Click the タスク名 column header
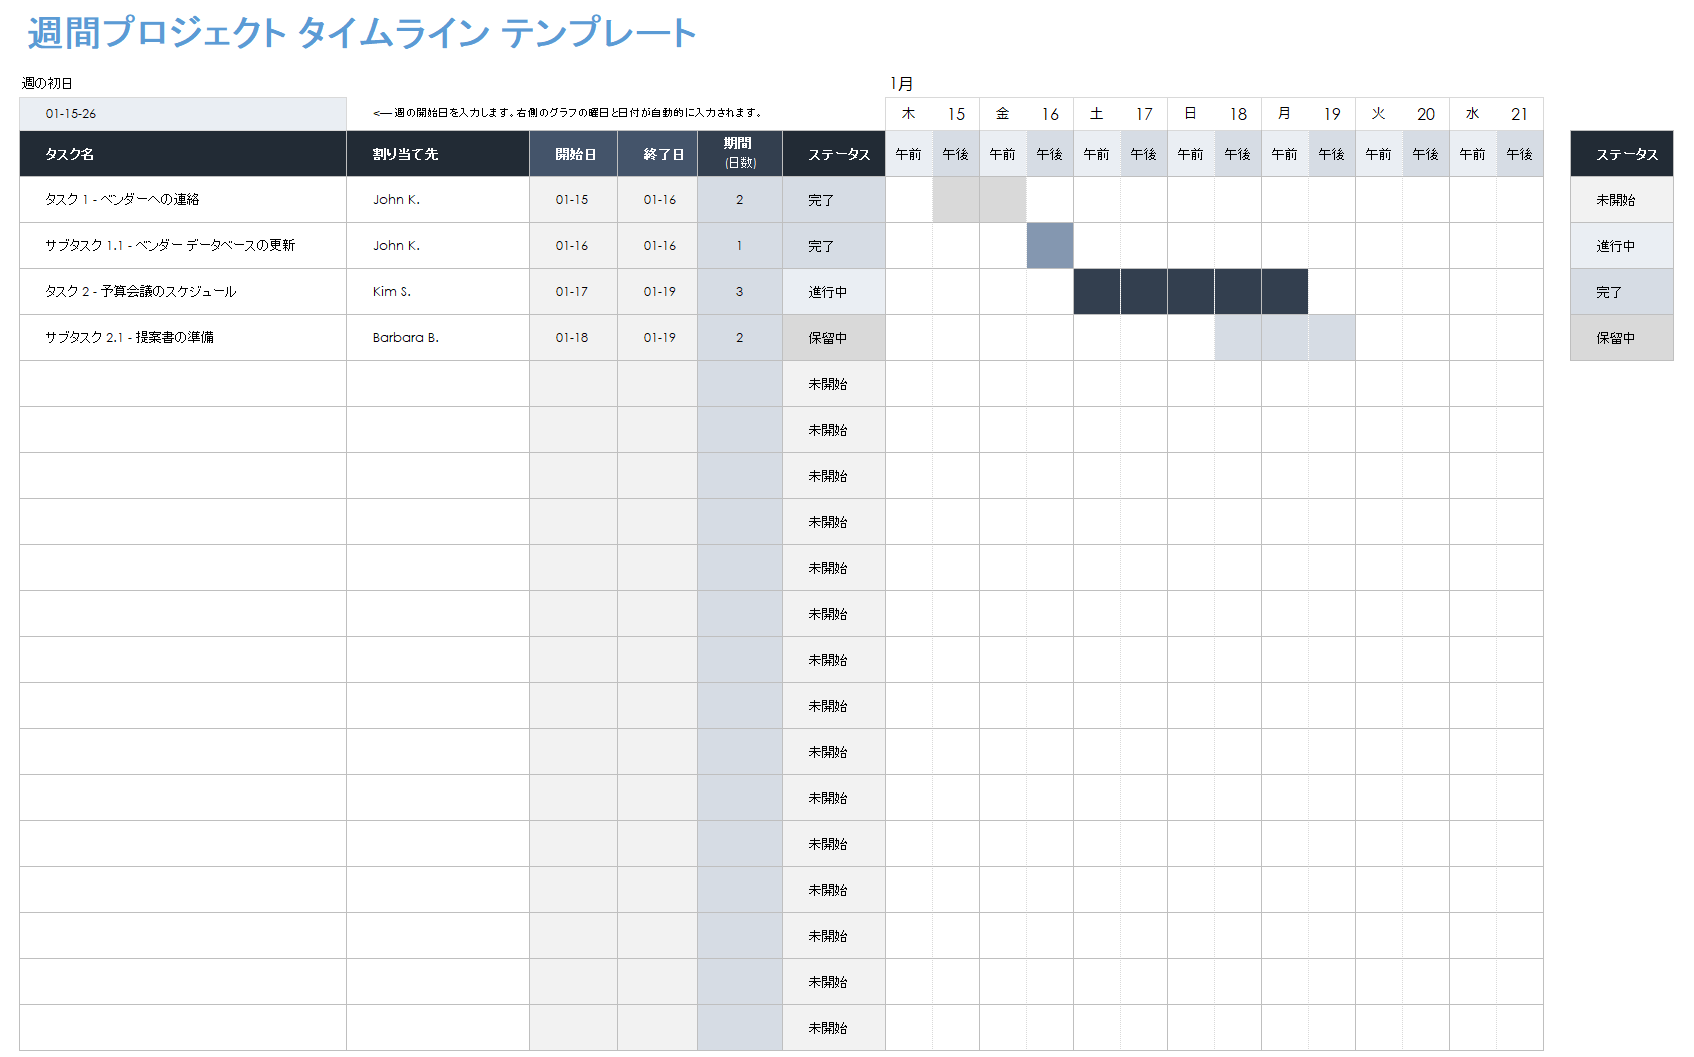The width and height of the screenshot is (1694, 1057). (x=183, y=154)
